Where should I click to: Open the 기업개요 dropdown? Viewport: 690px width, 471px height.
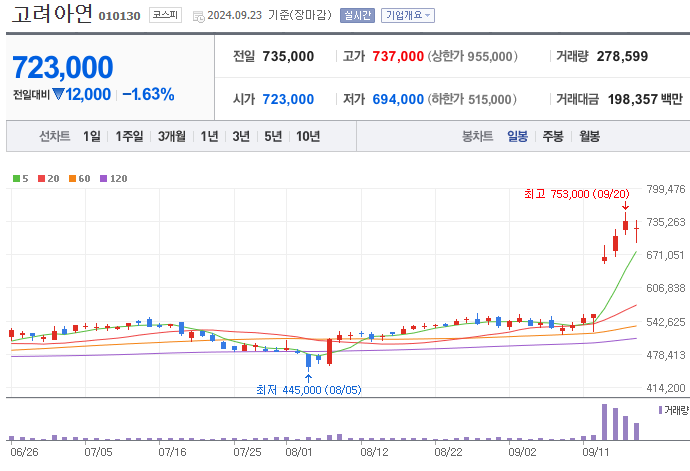click(408, 15)
